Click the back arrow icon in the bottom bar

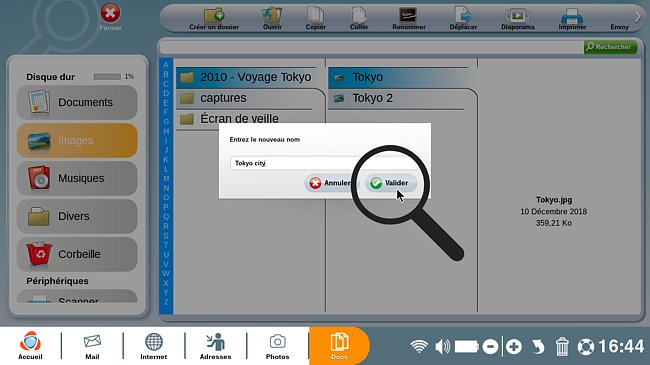click(x=538, y=346)
